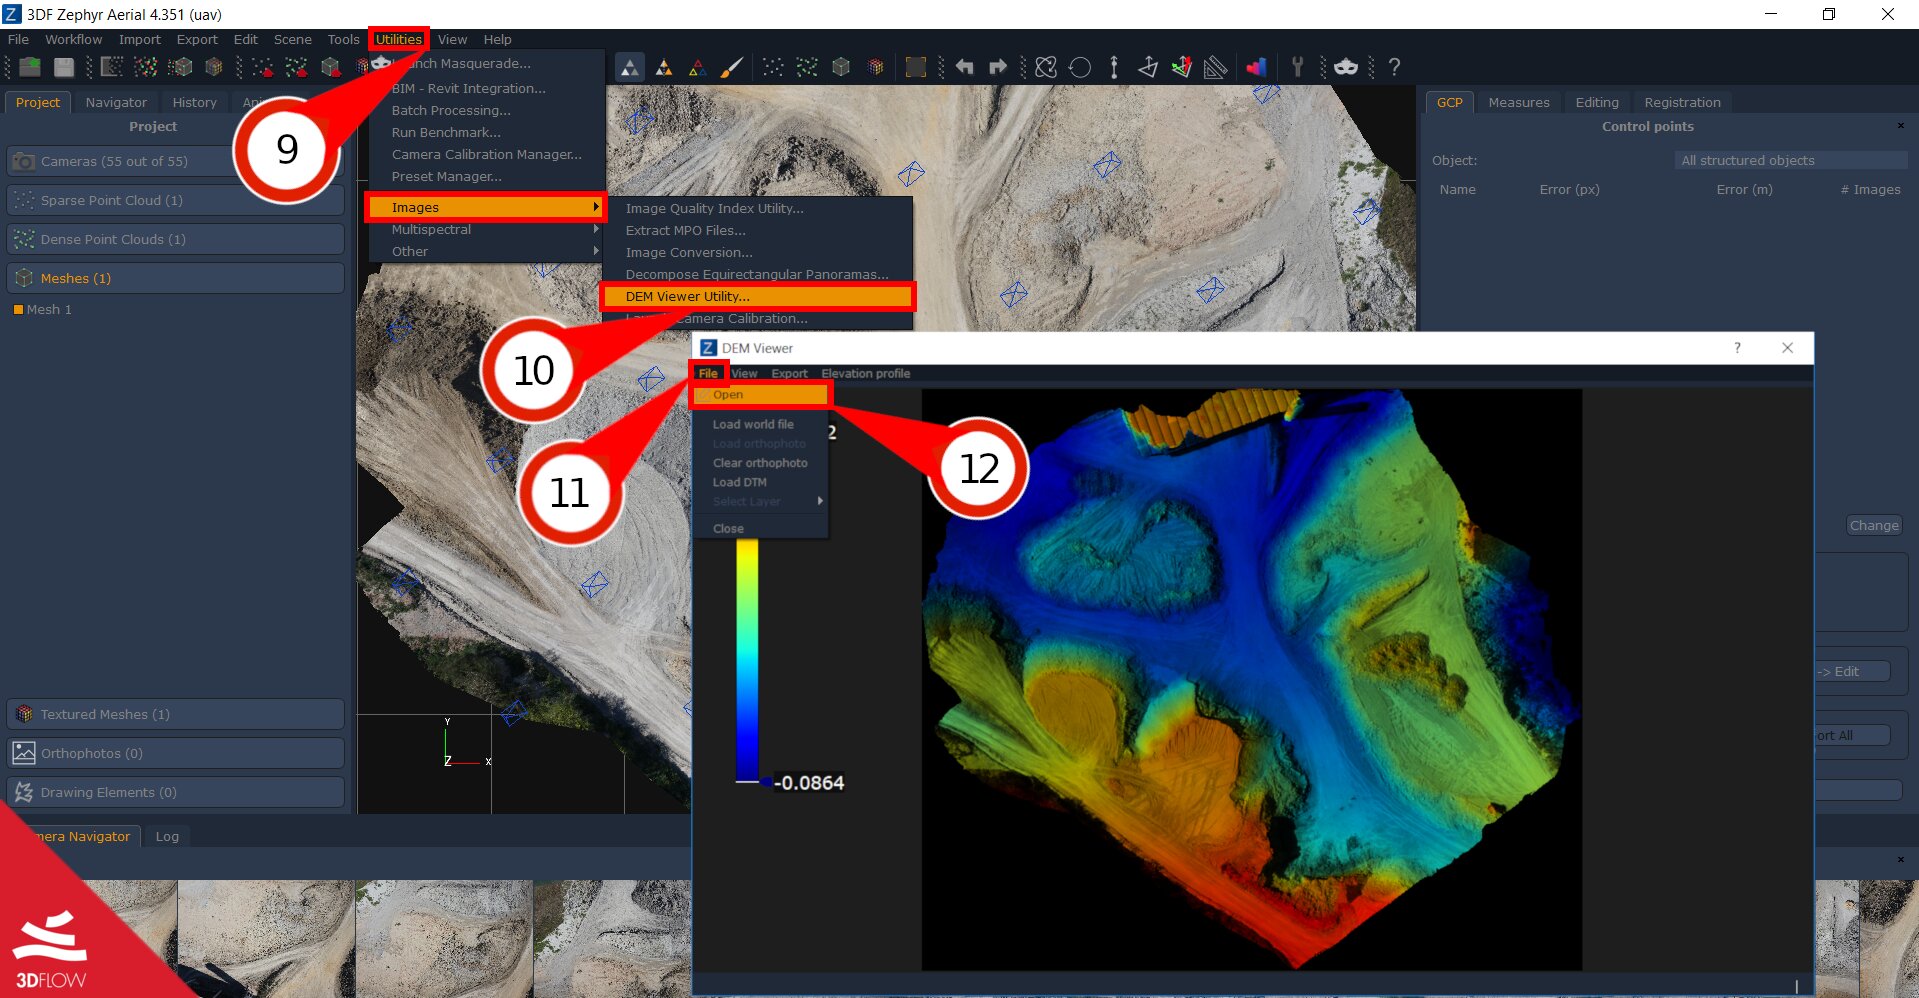Image resolution: width=1919 pixels, height=998 pixels.
Task: Click the save (floppy disk) toolbar icon
Action: click(64, 67)
